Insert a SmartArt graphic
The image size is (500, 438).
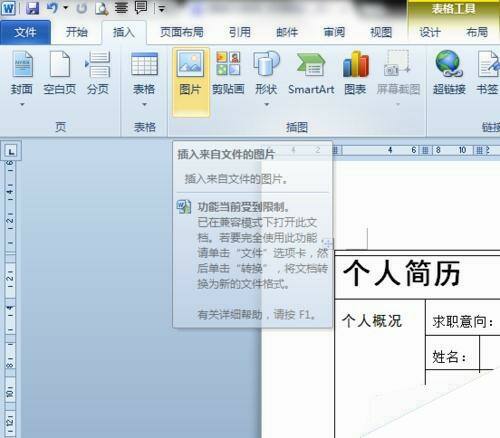(x=311, y=72)
